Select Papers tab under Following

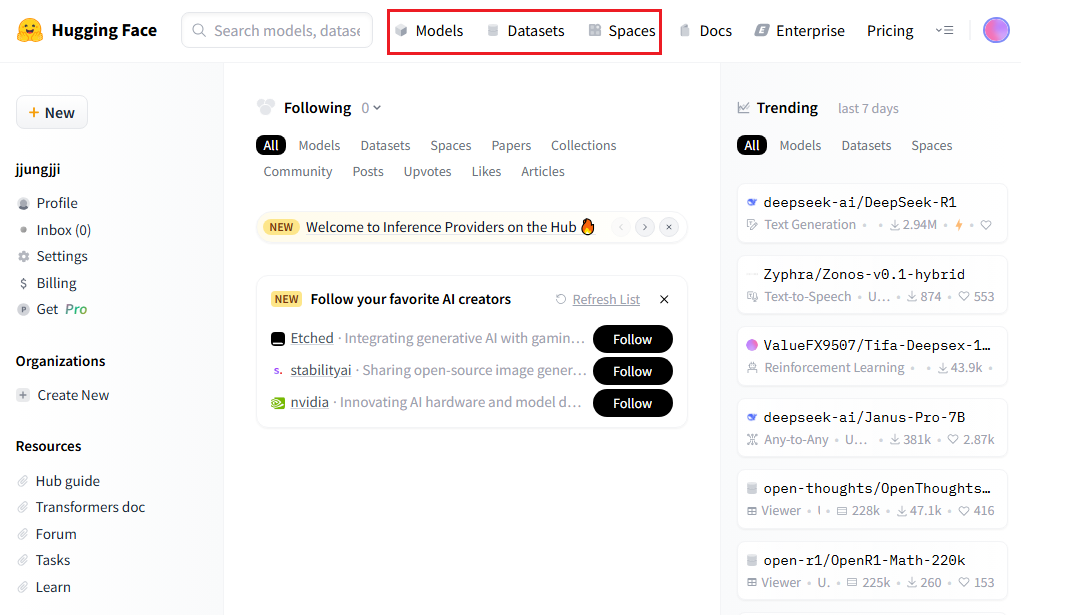(511, 146)
